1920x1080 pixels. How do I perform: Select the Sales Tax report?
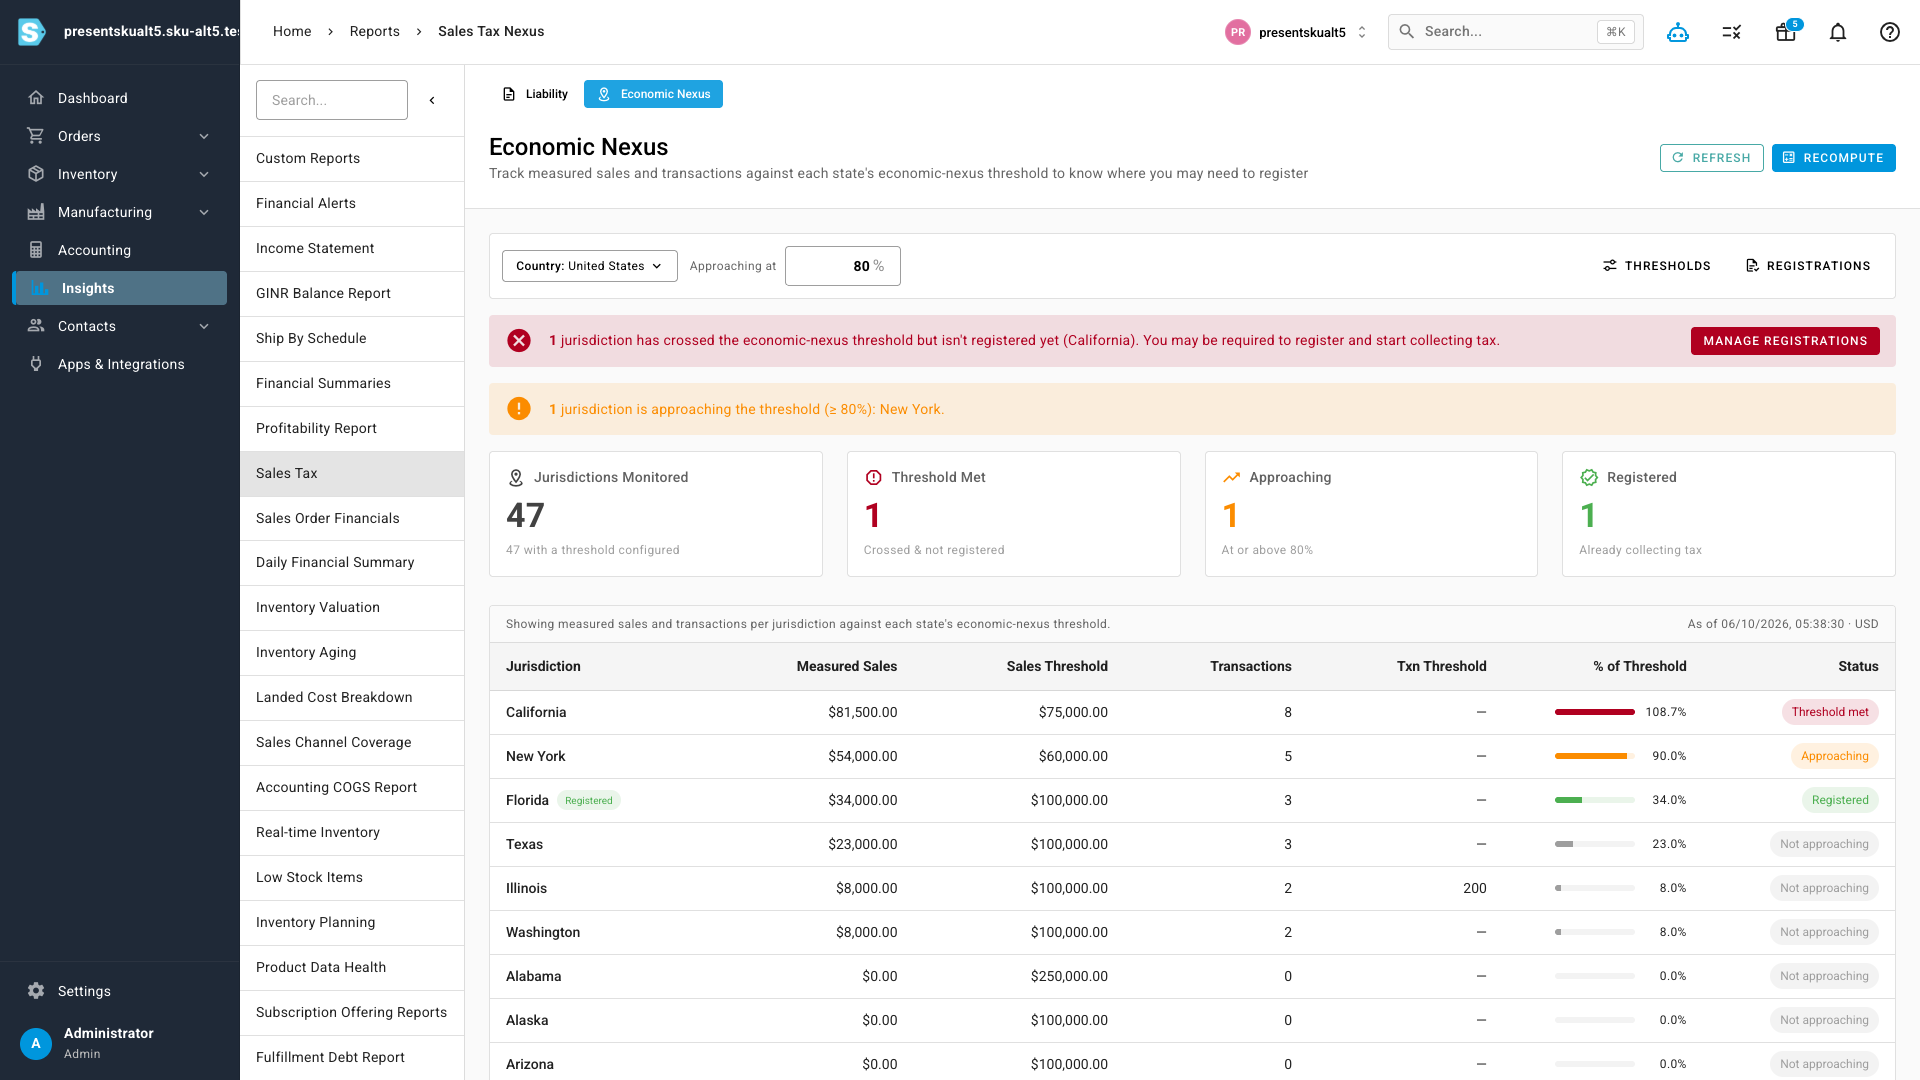(x=352, y=473)
